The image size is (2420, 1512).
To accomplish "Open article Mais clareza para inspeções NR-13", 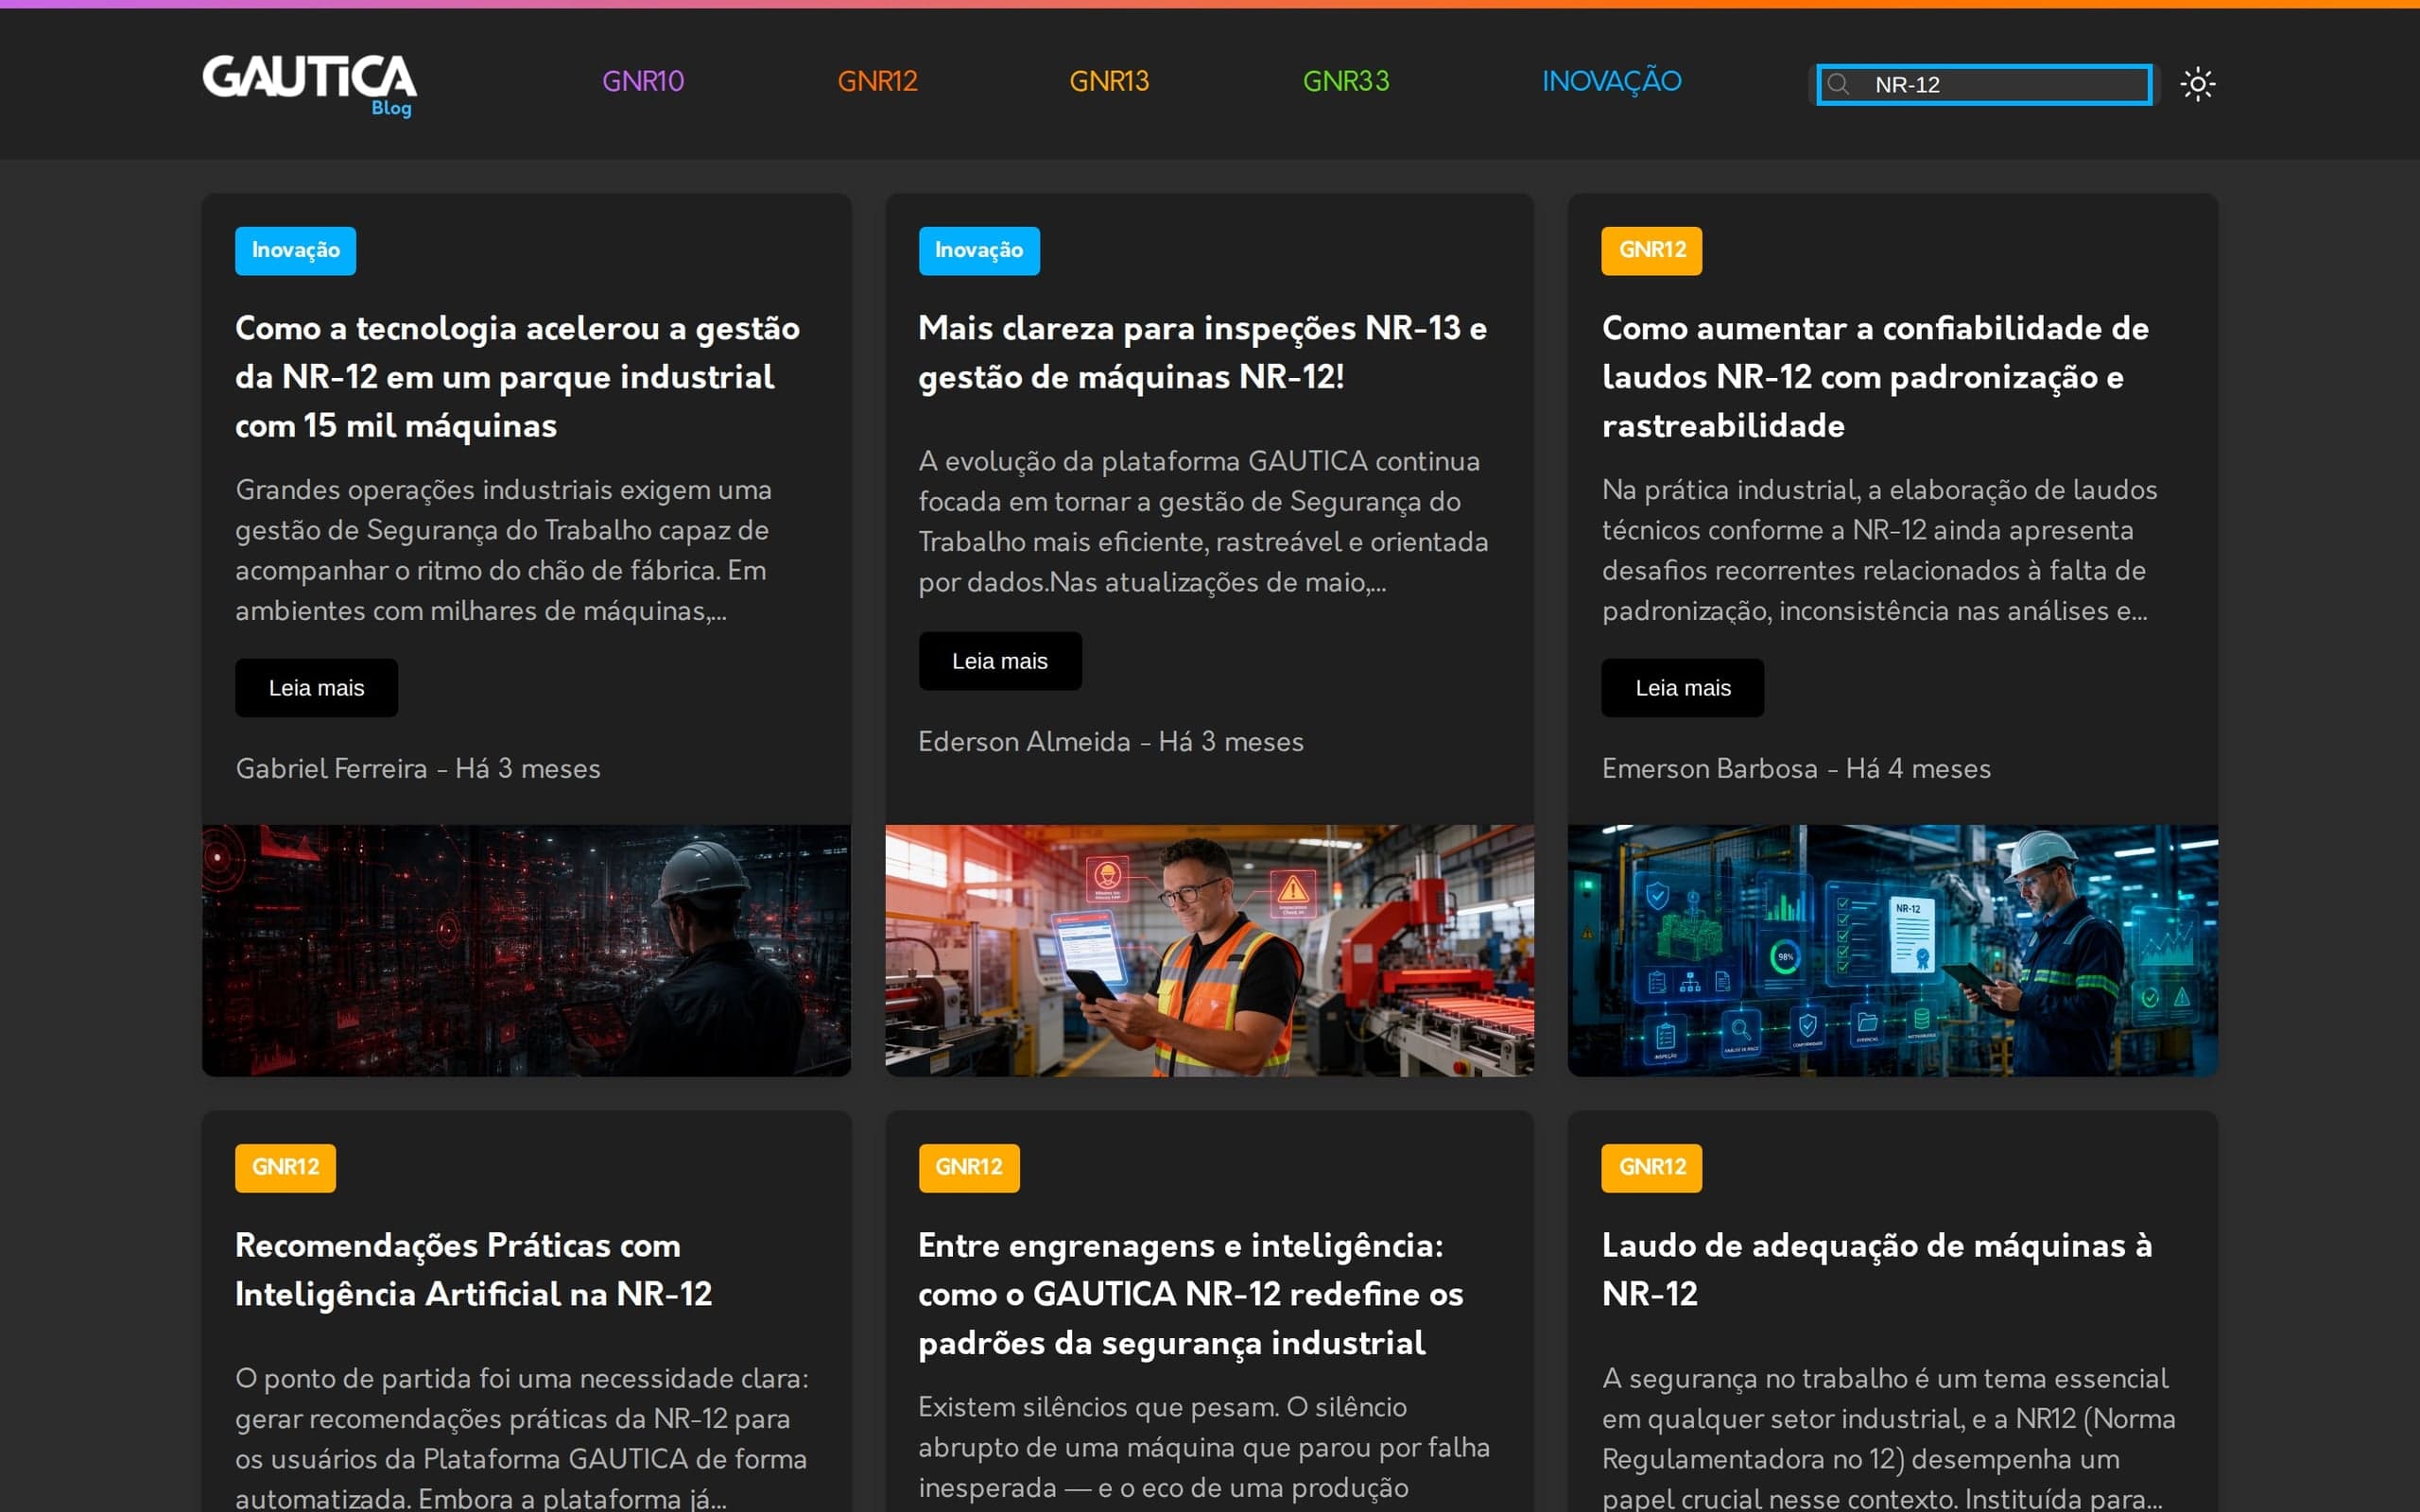I will 1202,352.
